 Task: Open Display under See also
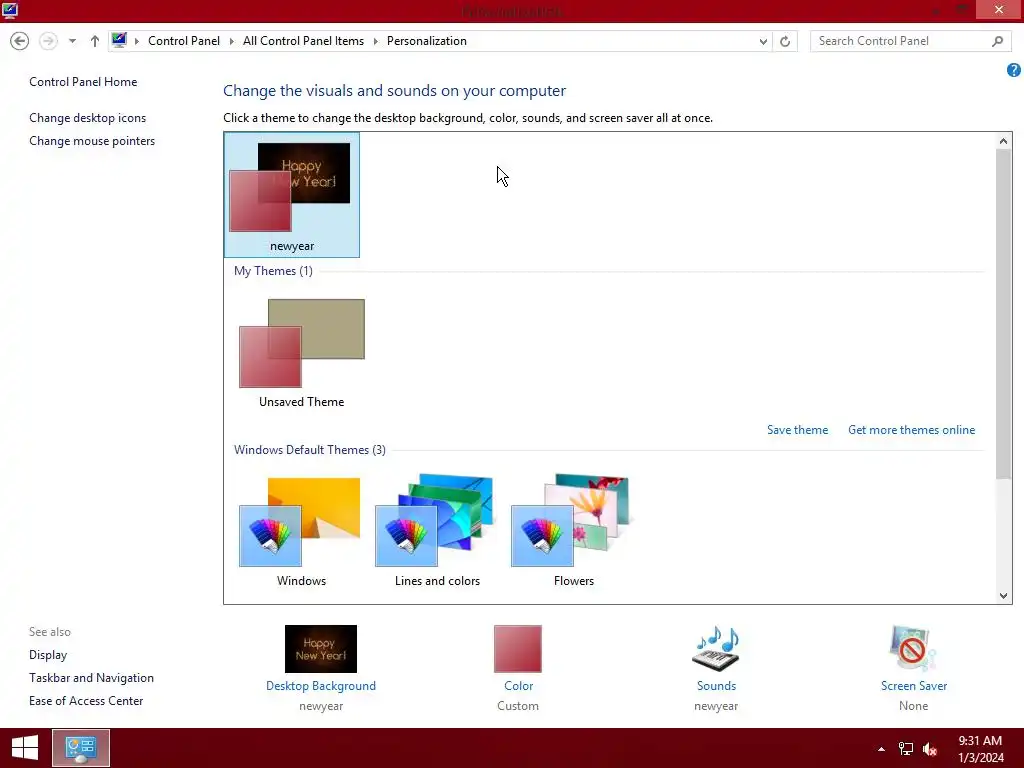click(48, 654)
